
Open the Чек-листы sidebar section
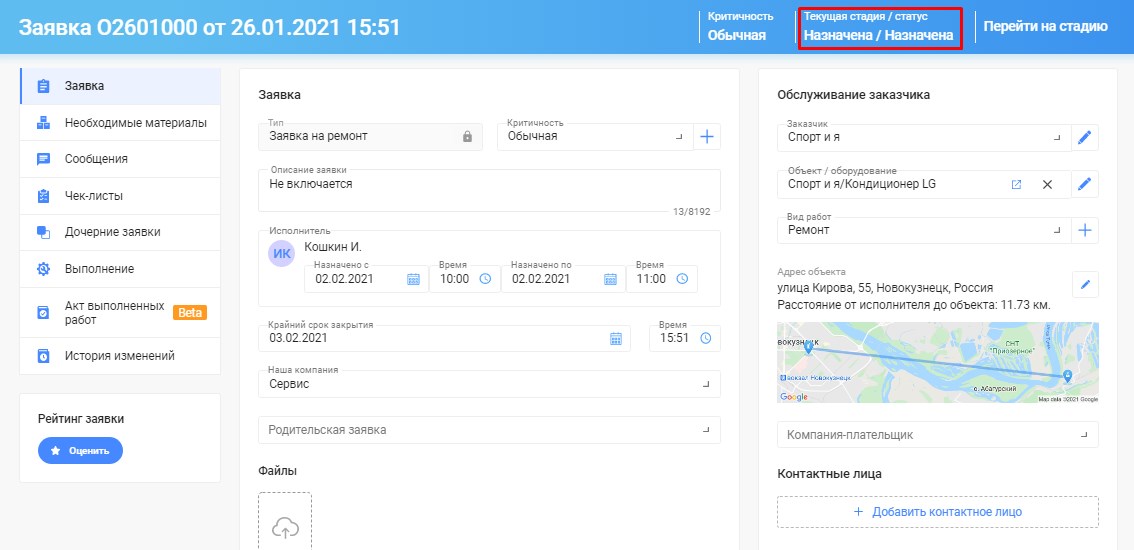(x=120, y=195)
